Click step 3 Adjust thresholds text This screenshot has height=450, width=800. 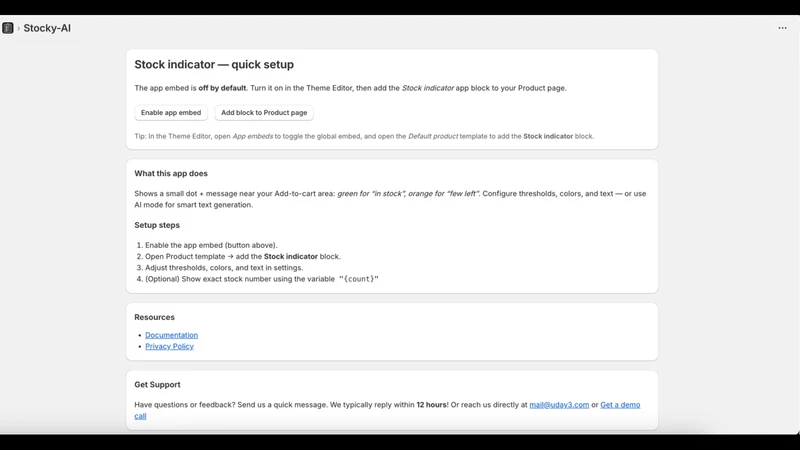pos(224,268)
